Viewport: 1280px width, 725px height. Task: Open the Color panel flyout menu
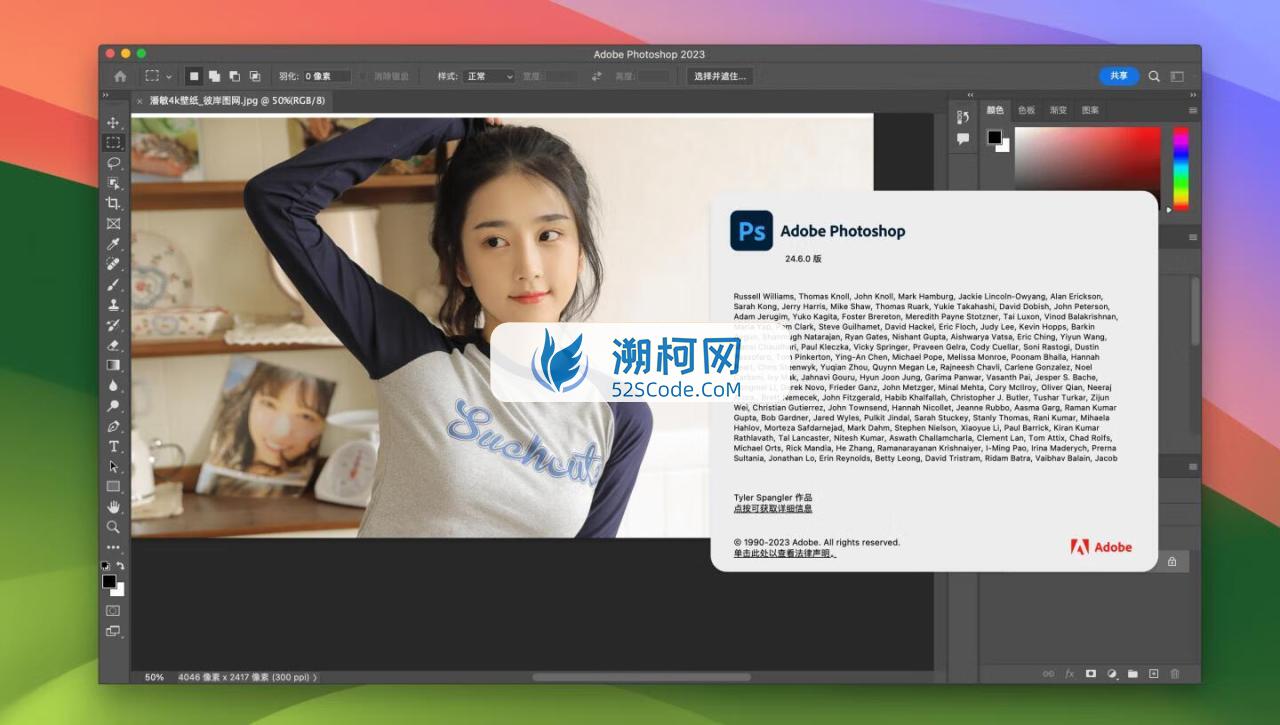point(1193,110)
